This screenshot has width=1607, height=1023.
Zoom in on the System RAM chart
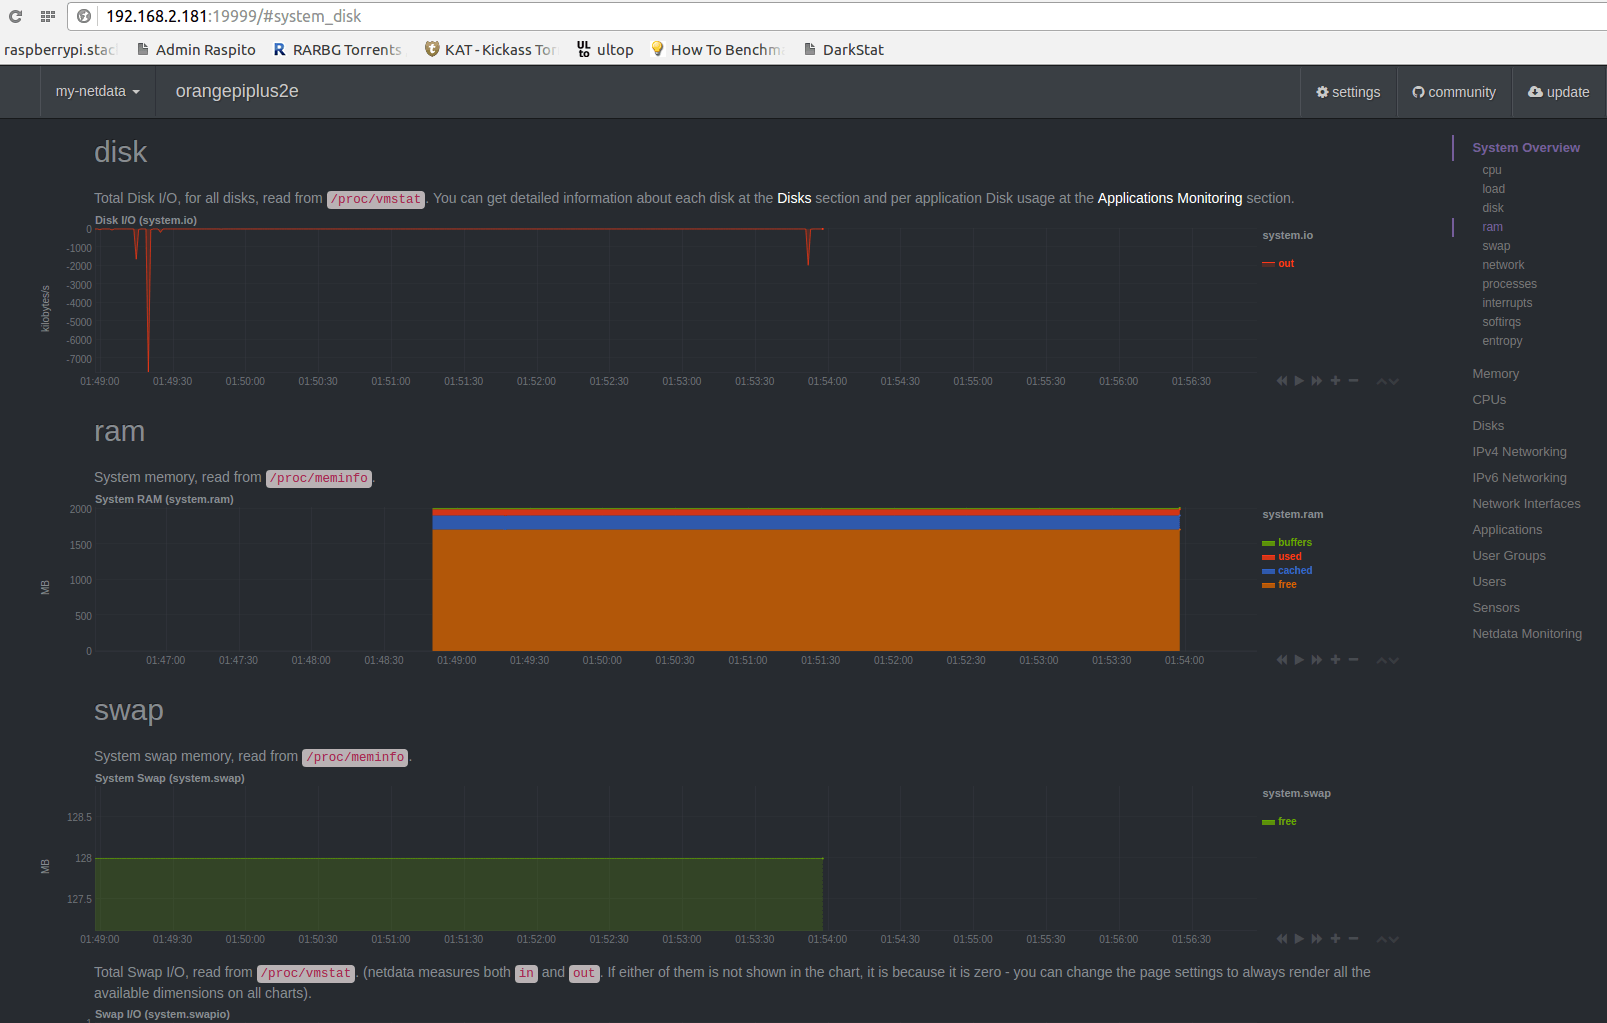pos(1335,660)
